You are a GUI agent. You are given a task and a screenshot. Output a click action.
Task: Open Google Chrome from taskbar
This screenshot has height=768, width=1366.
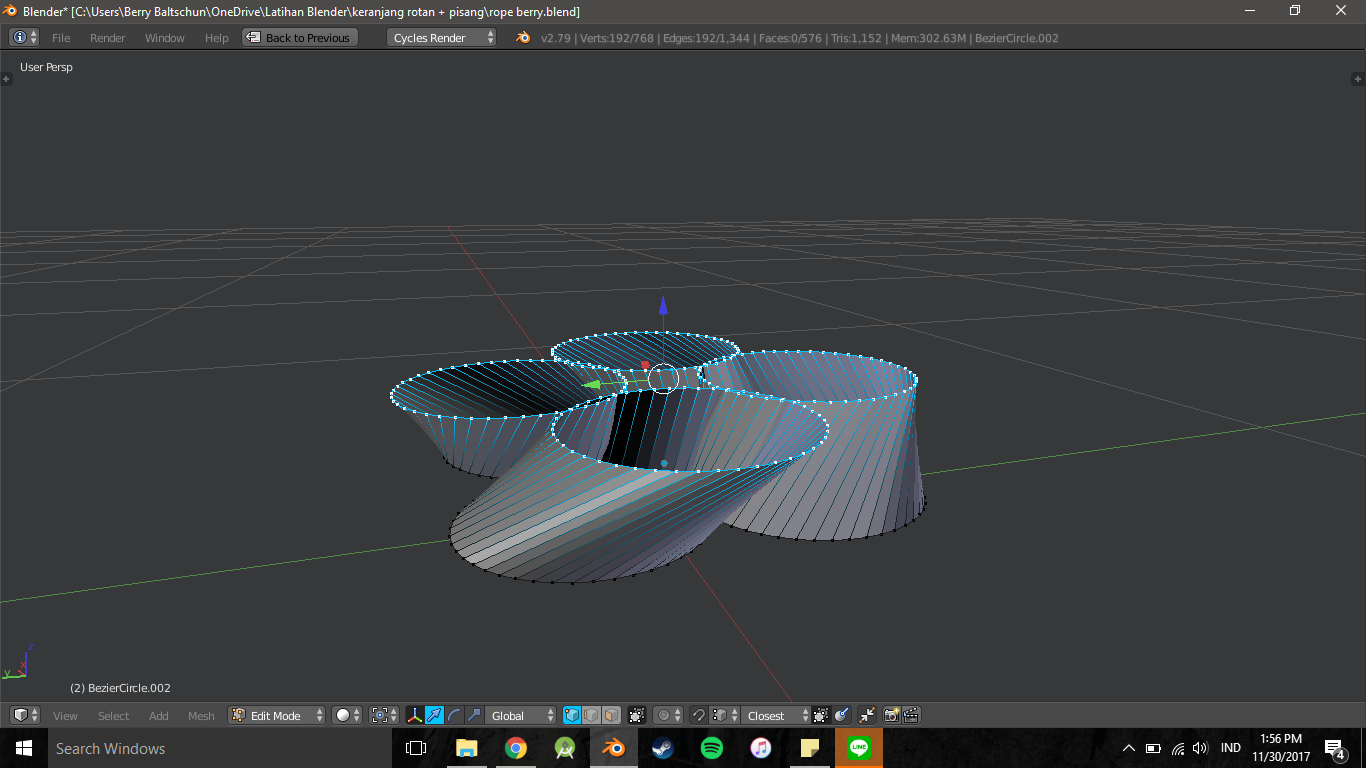coord(515,748)
